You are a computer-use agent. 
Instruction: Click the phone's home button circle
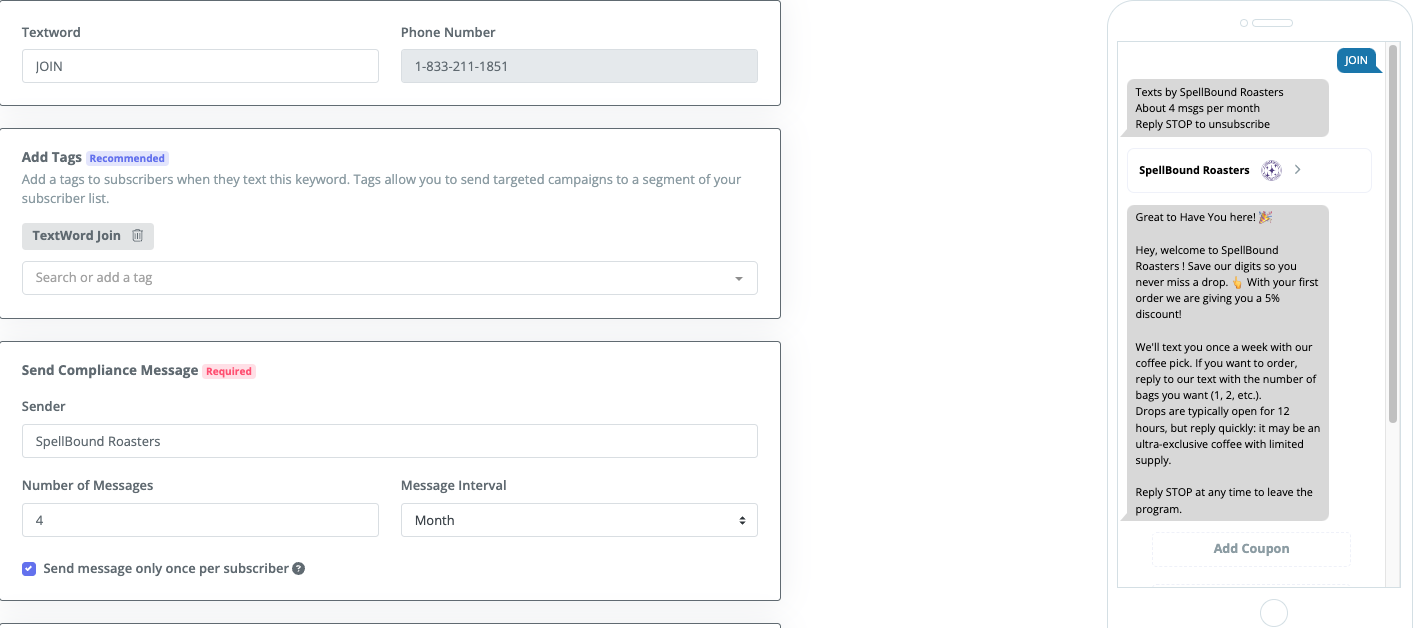coord(1273,611)
